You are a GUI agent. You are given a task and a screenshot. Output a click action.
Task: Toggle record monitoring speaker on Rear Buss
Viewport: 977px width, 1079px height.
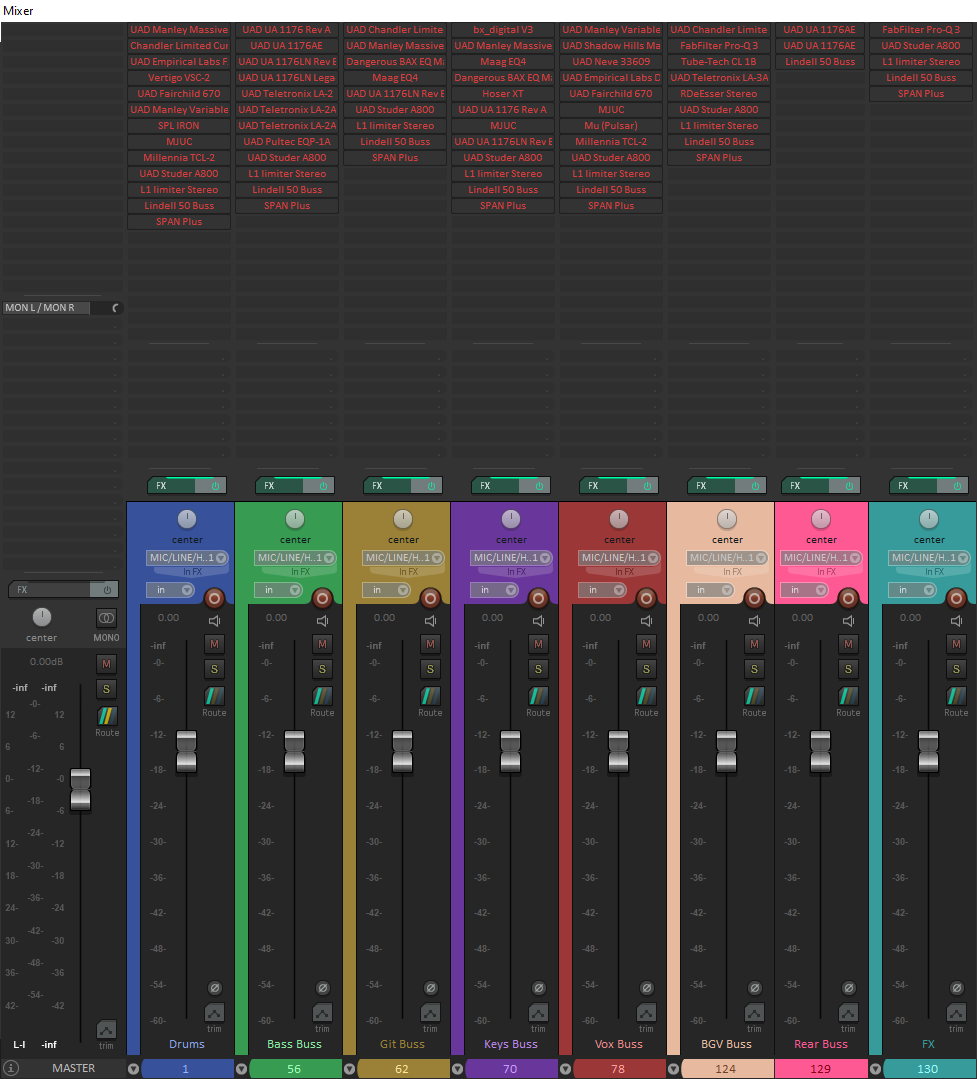848,621
